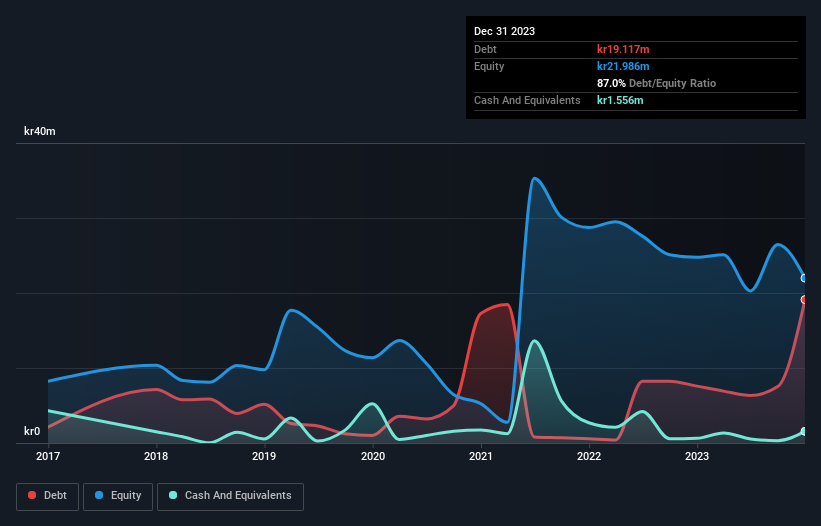821x526 pixels.
Task: Click the Dec 31 2023 tooltip date
Action: [x=504, y=31]
